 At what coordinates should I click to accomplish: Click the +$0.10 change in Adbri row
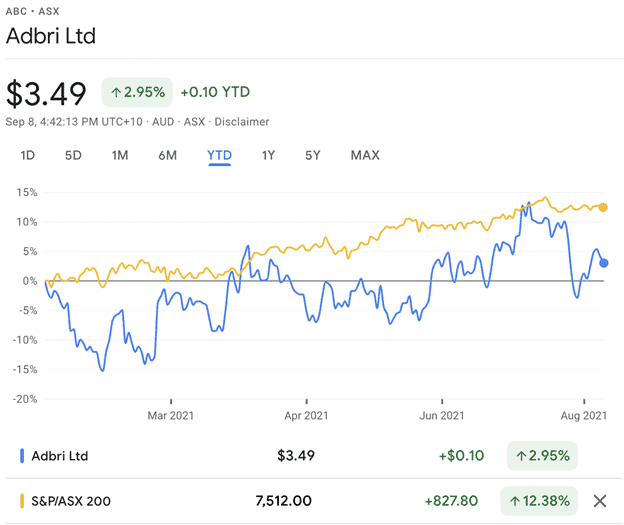pyautogui.click(x=461, y=456)
